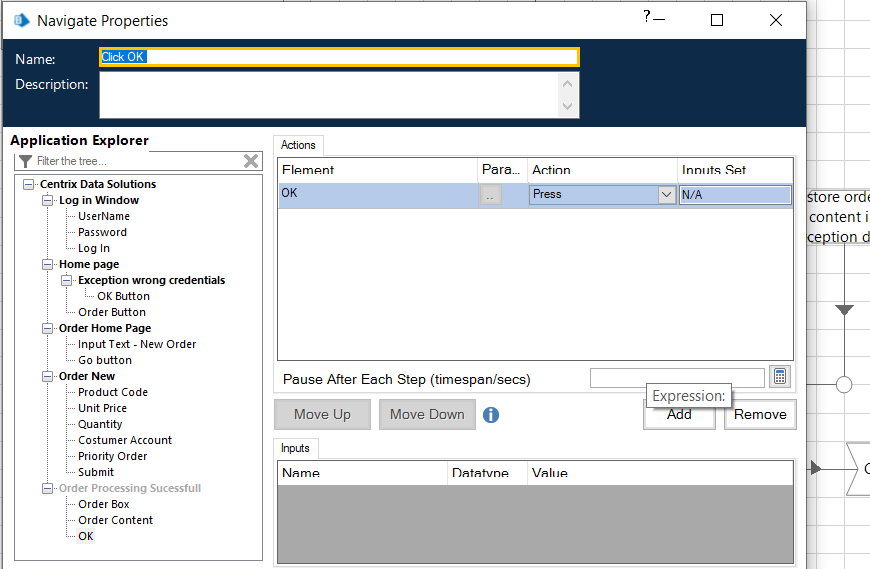870x569 pixels.
Task: Clear the tree filter with X icon
Action: pyautogui.click(x=251, y=161)
